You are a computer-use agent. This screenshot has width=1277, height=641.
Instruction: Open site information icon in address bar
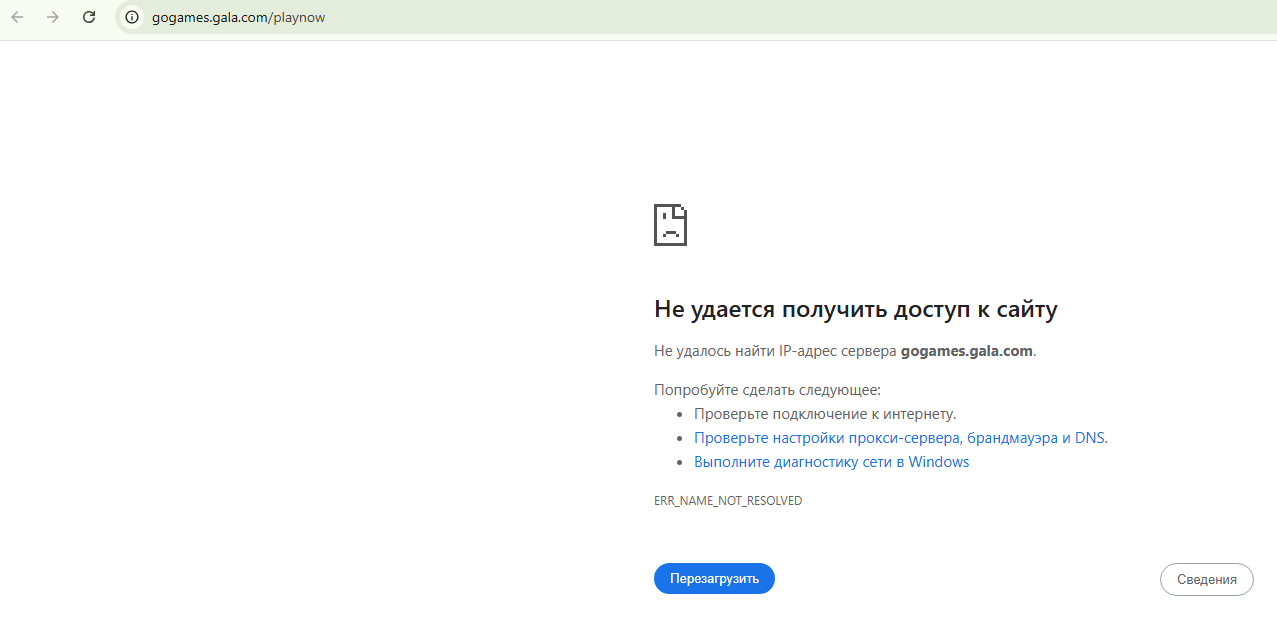[132, 17]
